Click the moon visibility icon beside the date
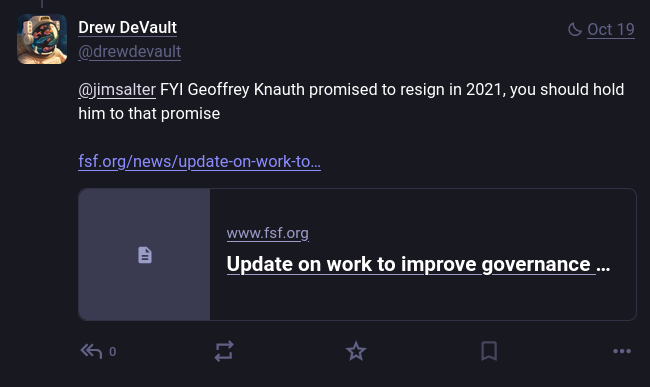The image size is (650, 387). 575,29
